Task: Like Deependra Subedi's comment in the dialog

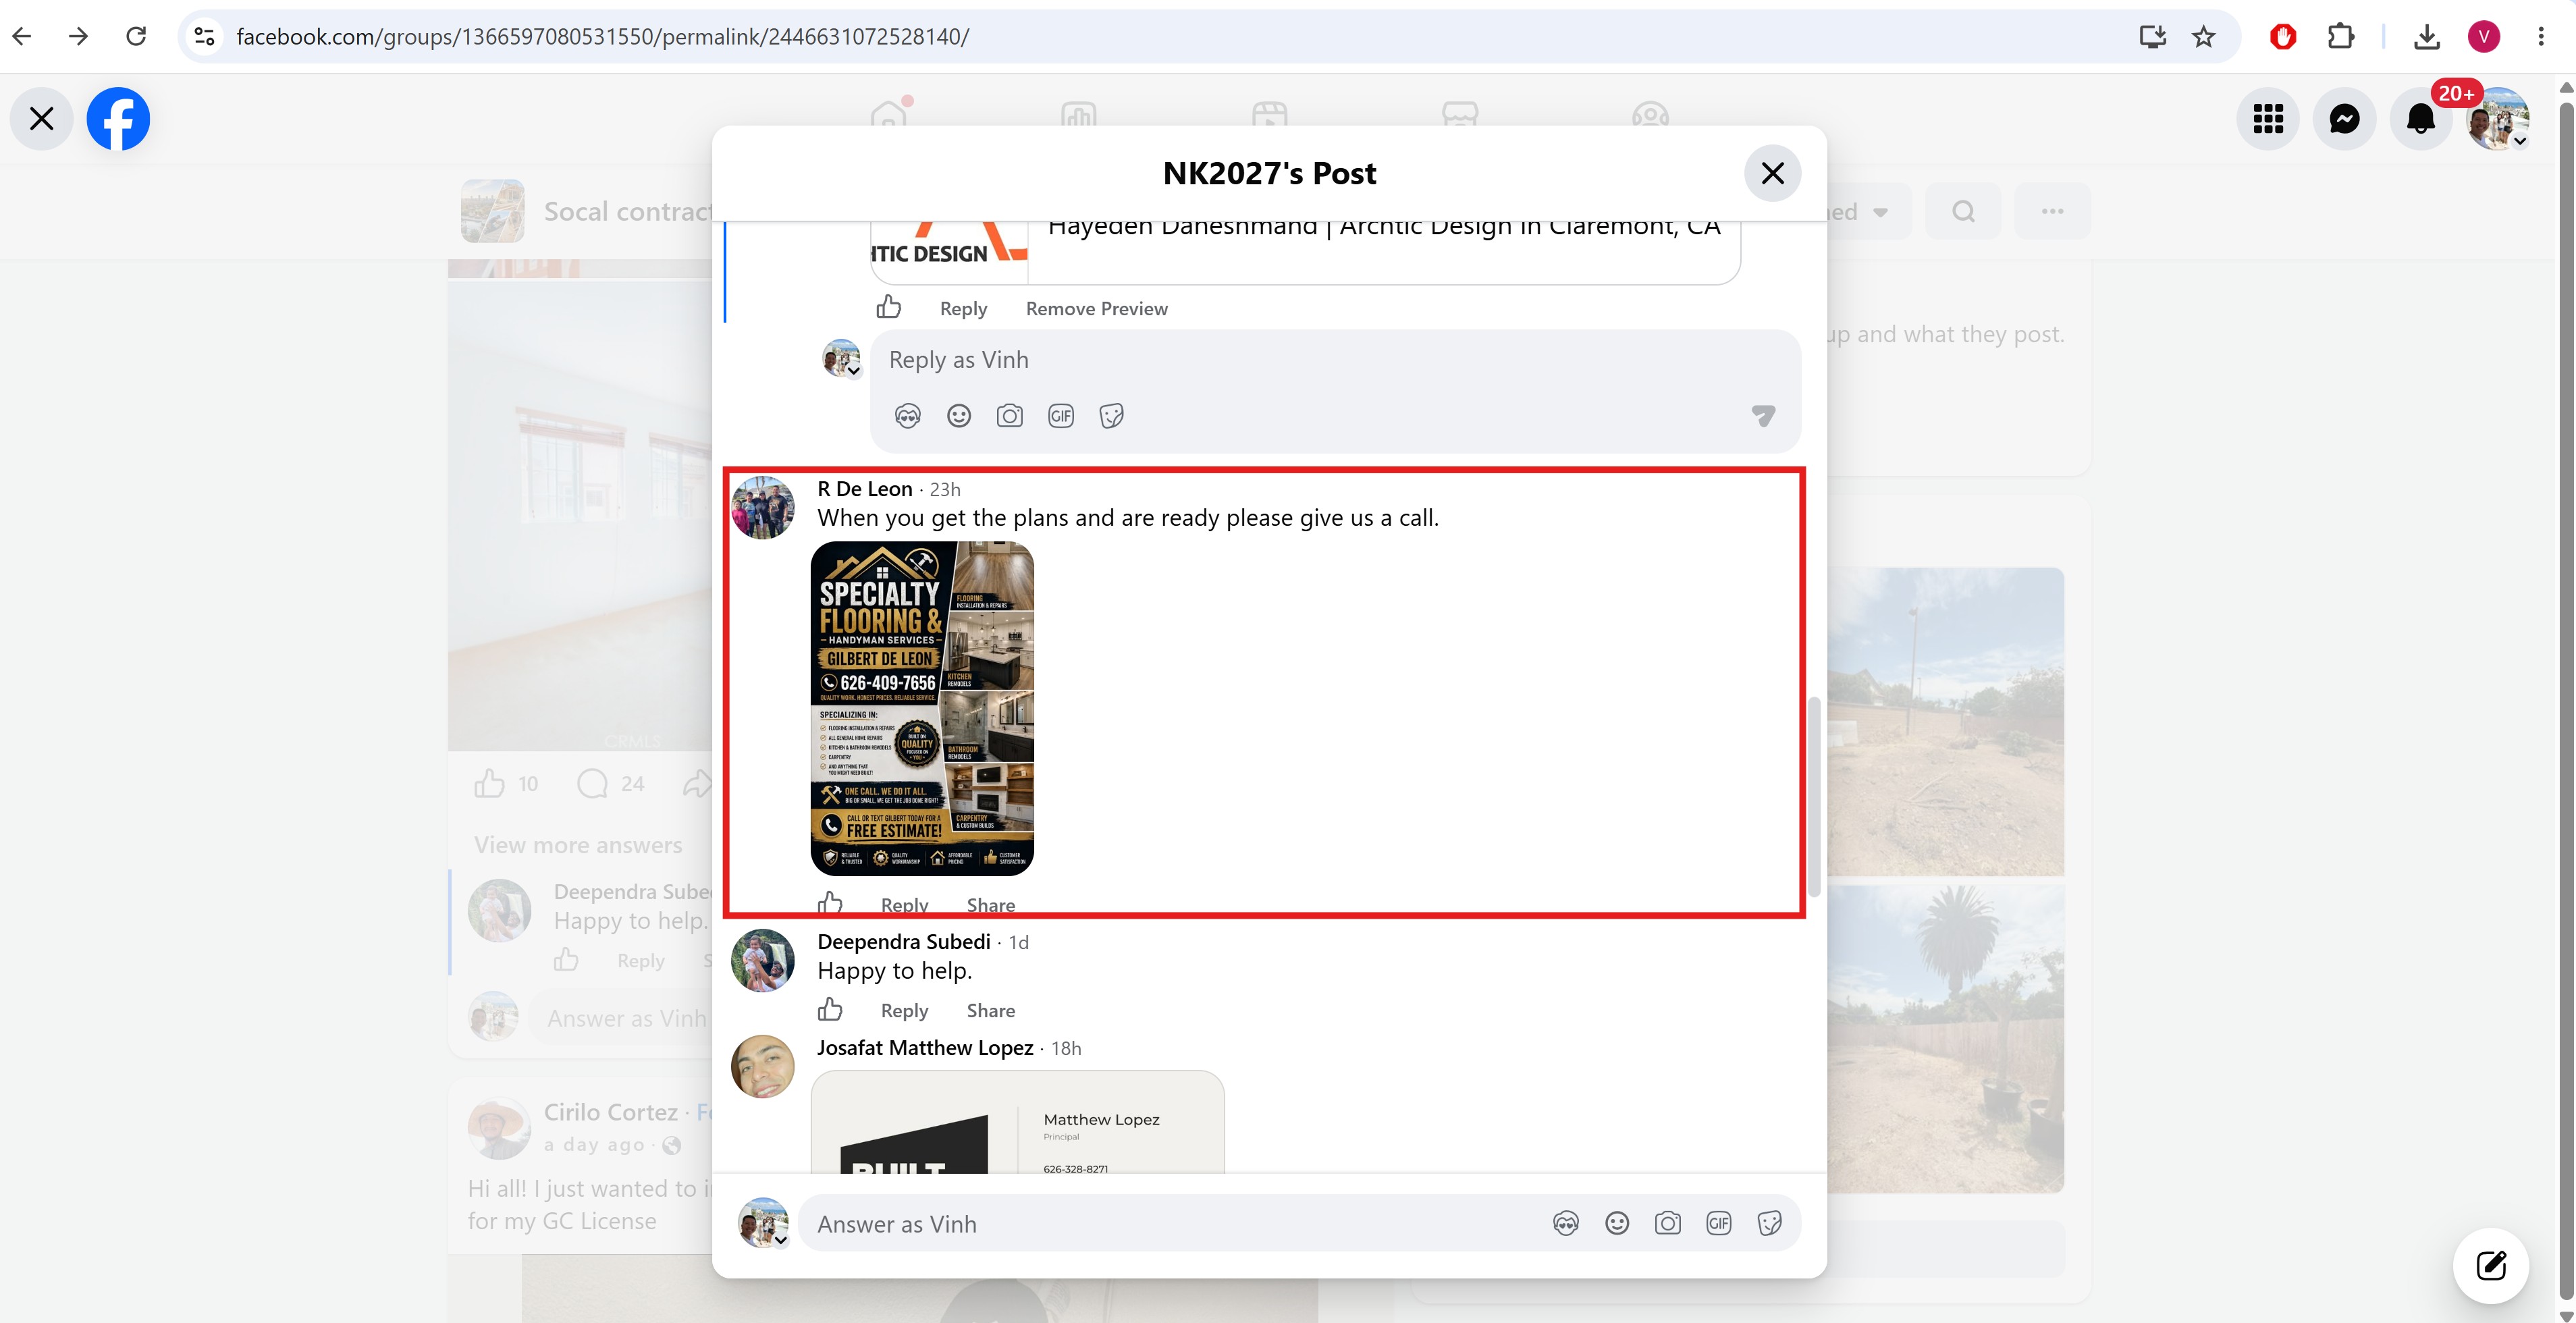Action: tap(830, 1010)
